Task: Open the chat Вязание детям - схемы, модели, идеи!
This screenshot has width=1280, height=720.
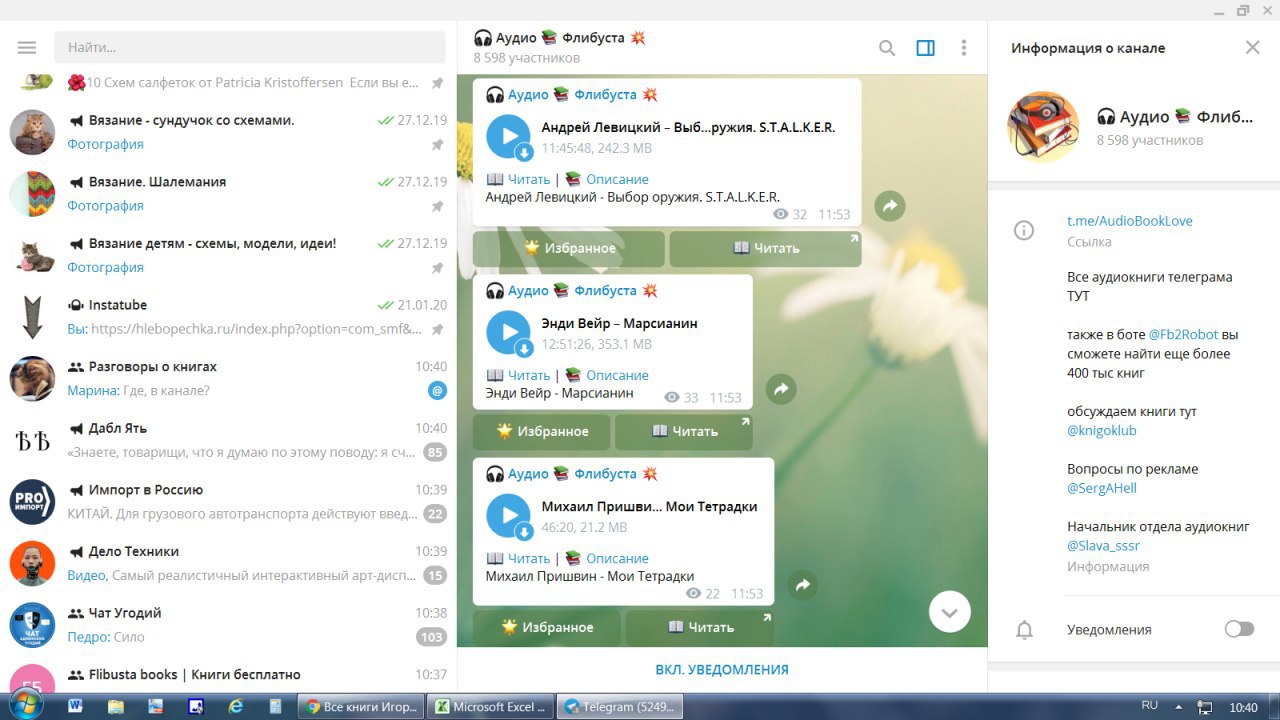Action: pos(228,255)
